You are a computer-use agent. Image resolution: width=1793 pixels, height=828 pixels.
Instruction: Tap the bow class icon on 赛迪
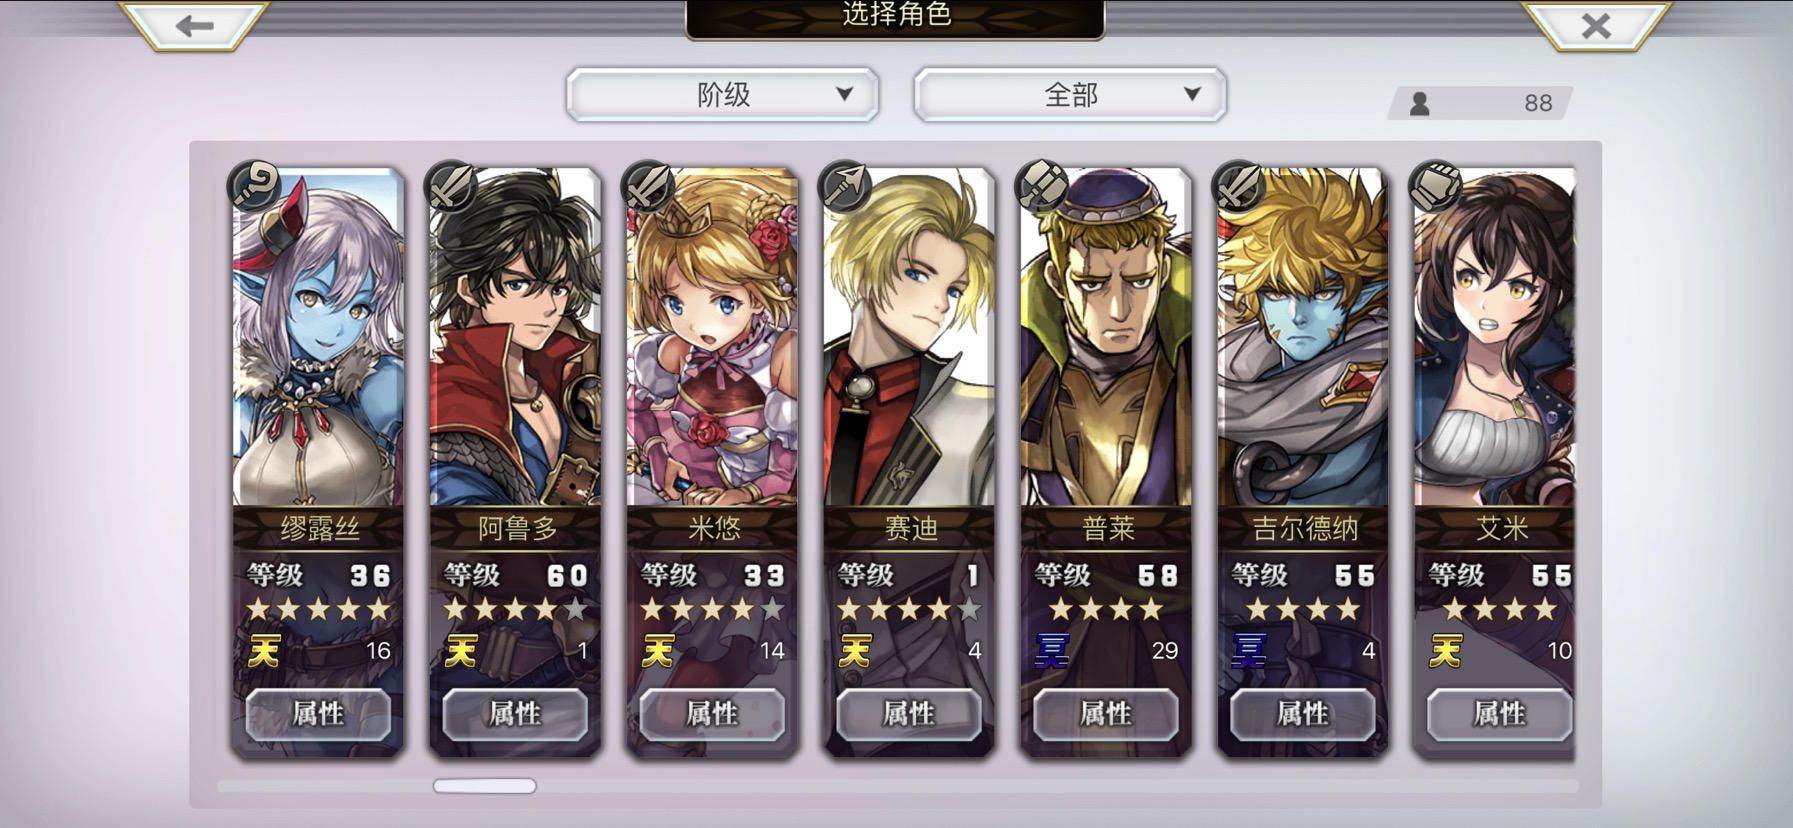pos(847,185)
